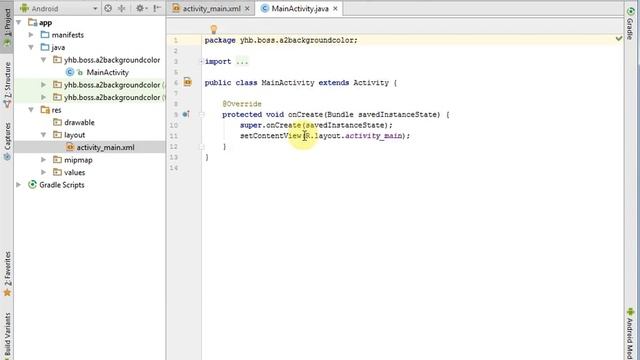Open the Android view selector dropdown
Viewport: 640px width, 360px height.
point(58,8)
